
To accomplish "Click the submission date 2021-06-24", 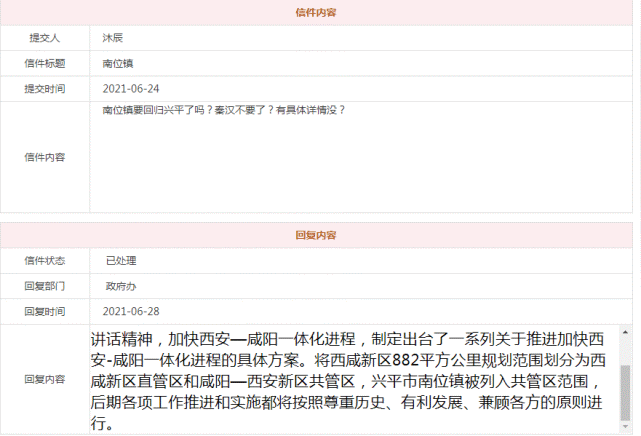I will (131, 89).
